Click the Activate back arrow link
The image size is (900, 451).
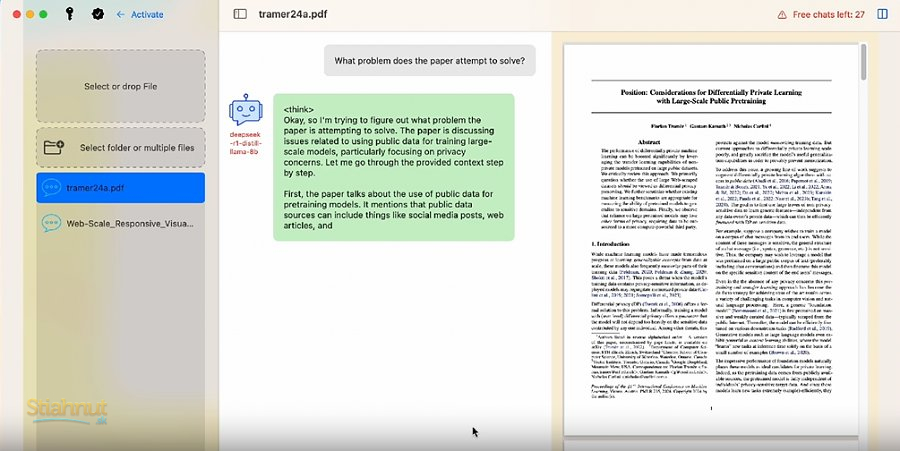(139, 14)
